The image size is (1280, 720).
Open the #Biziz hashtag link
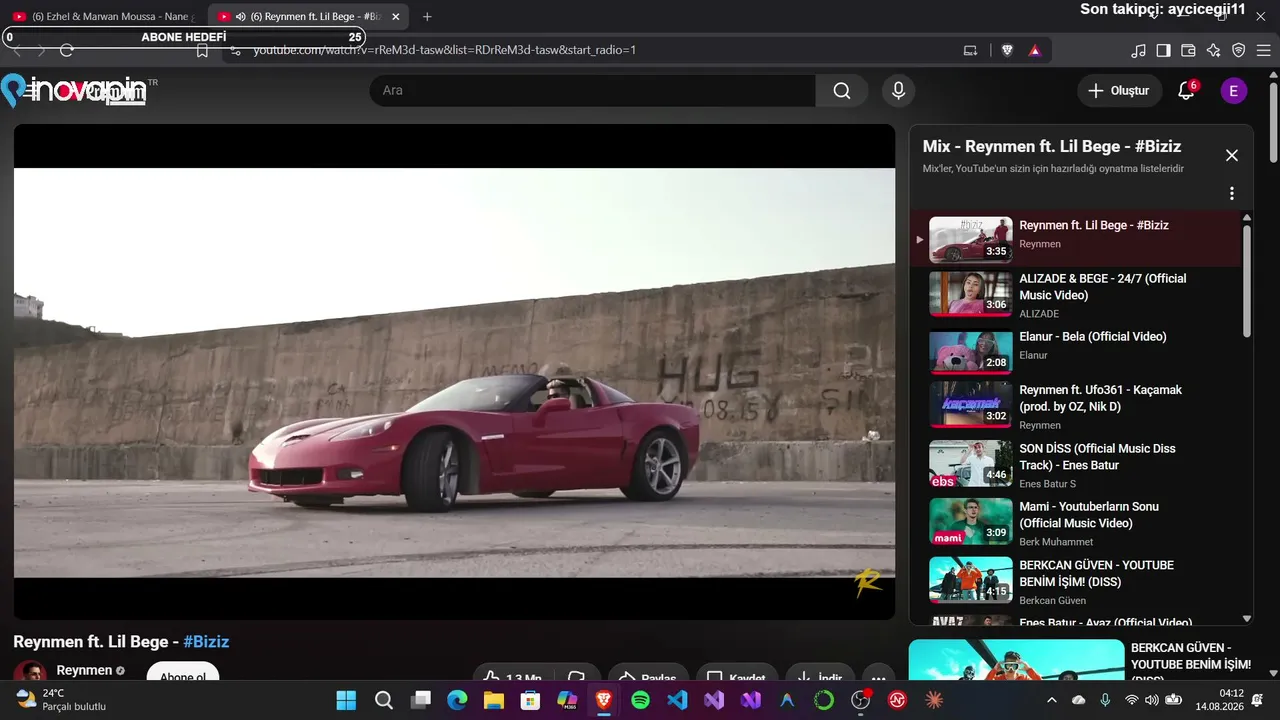click(x=206, y=642)
